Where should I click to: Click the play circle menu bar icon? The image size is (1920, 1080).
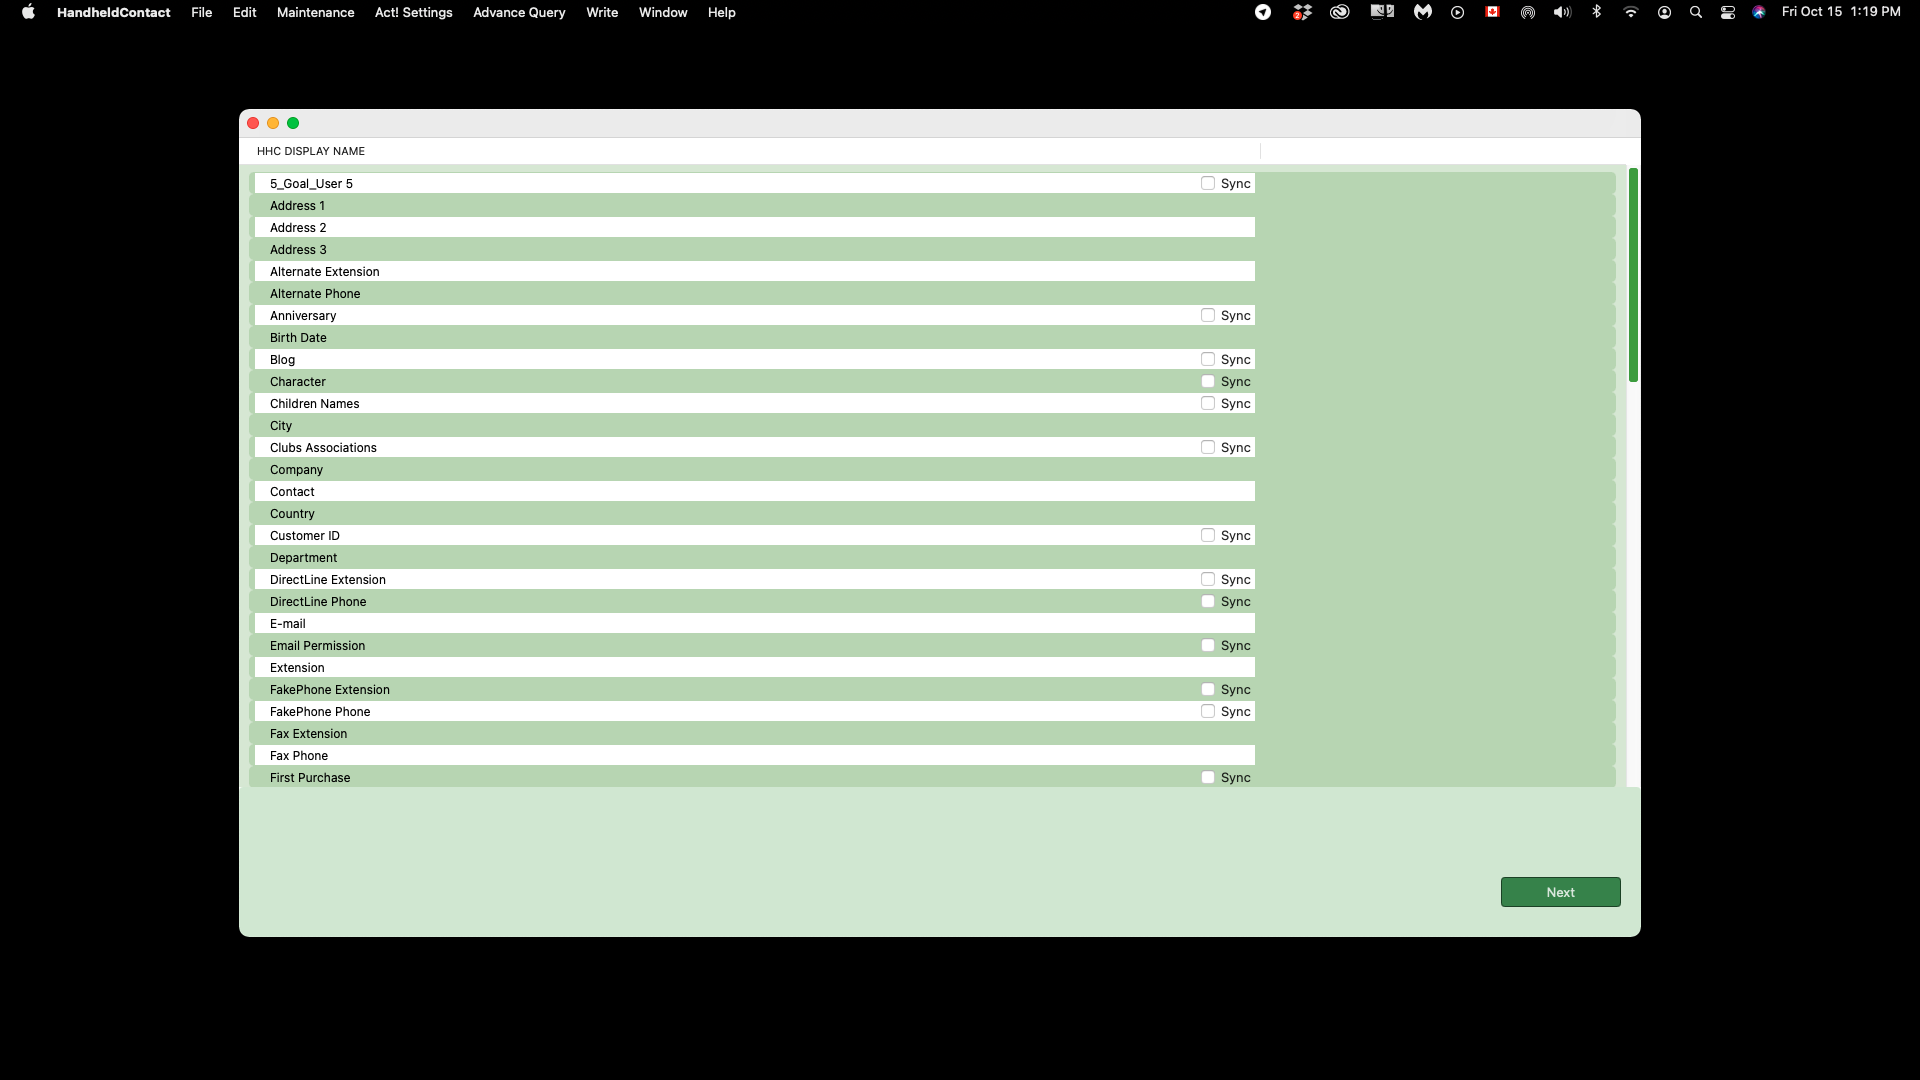click(1458, 12)
